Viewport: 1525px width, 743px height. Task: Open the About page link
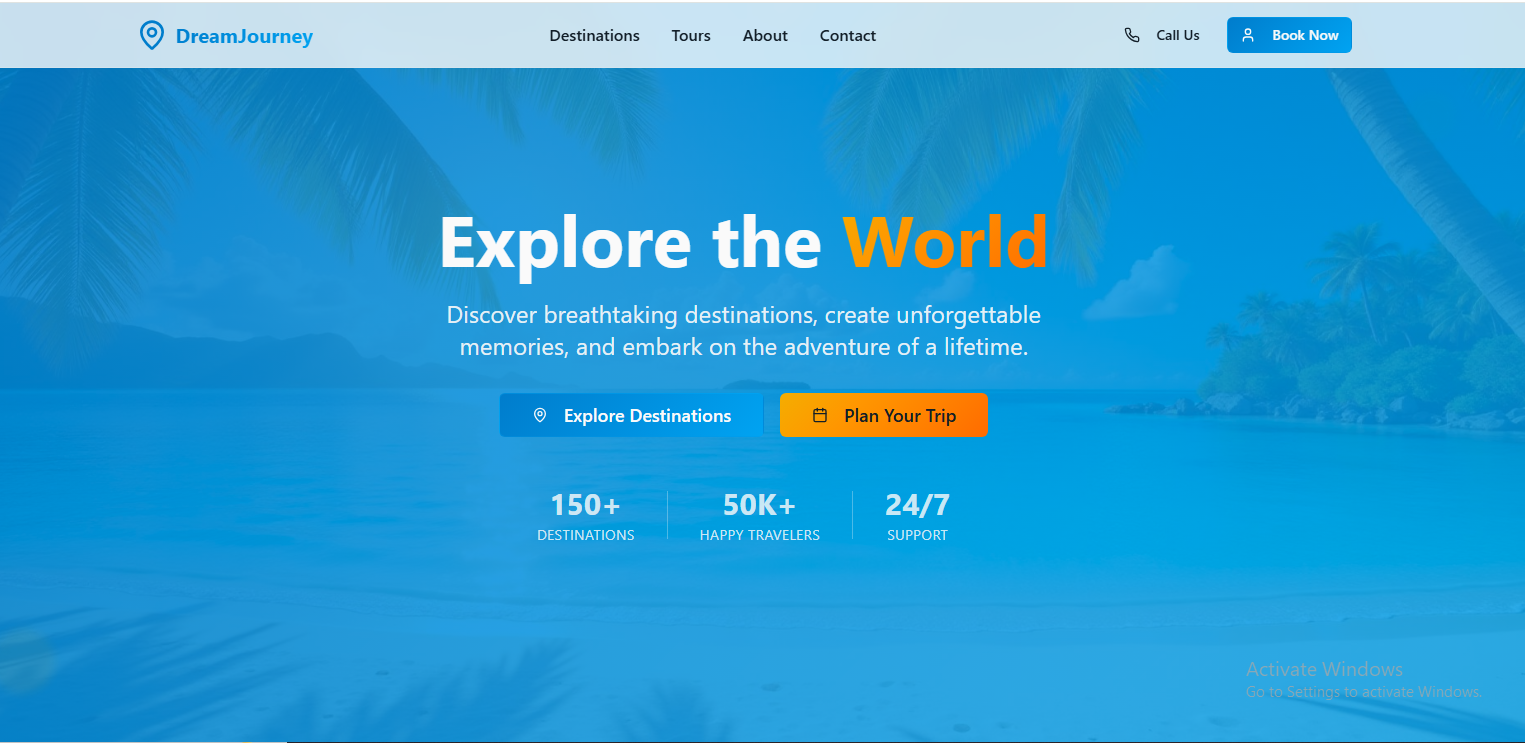[765, 36]
